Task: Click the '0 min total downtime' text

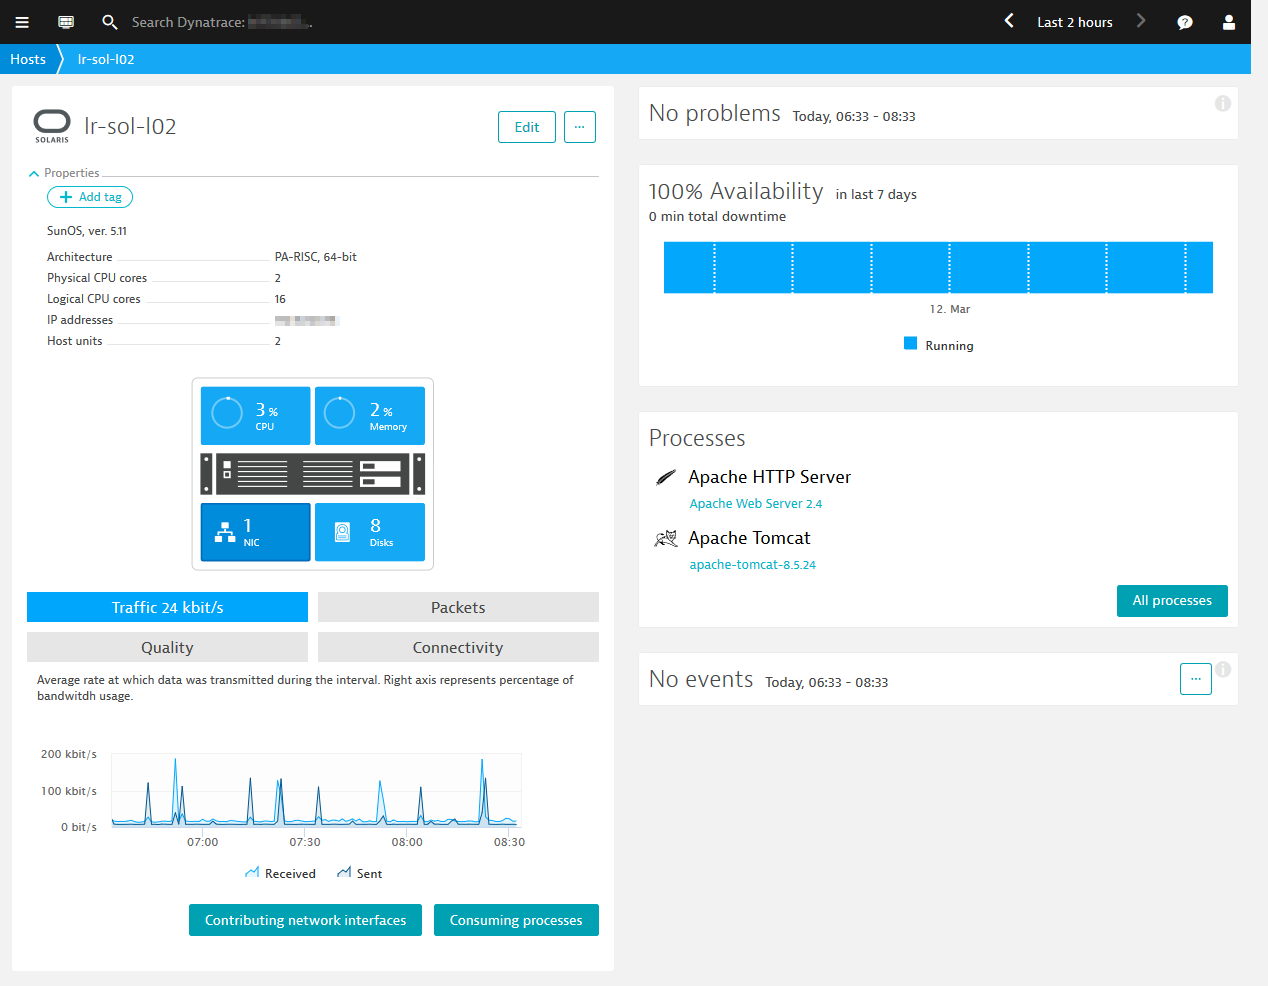Action: [718, 216]
